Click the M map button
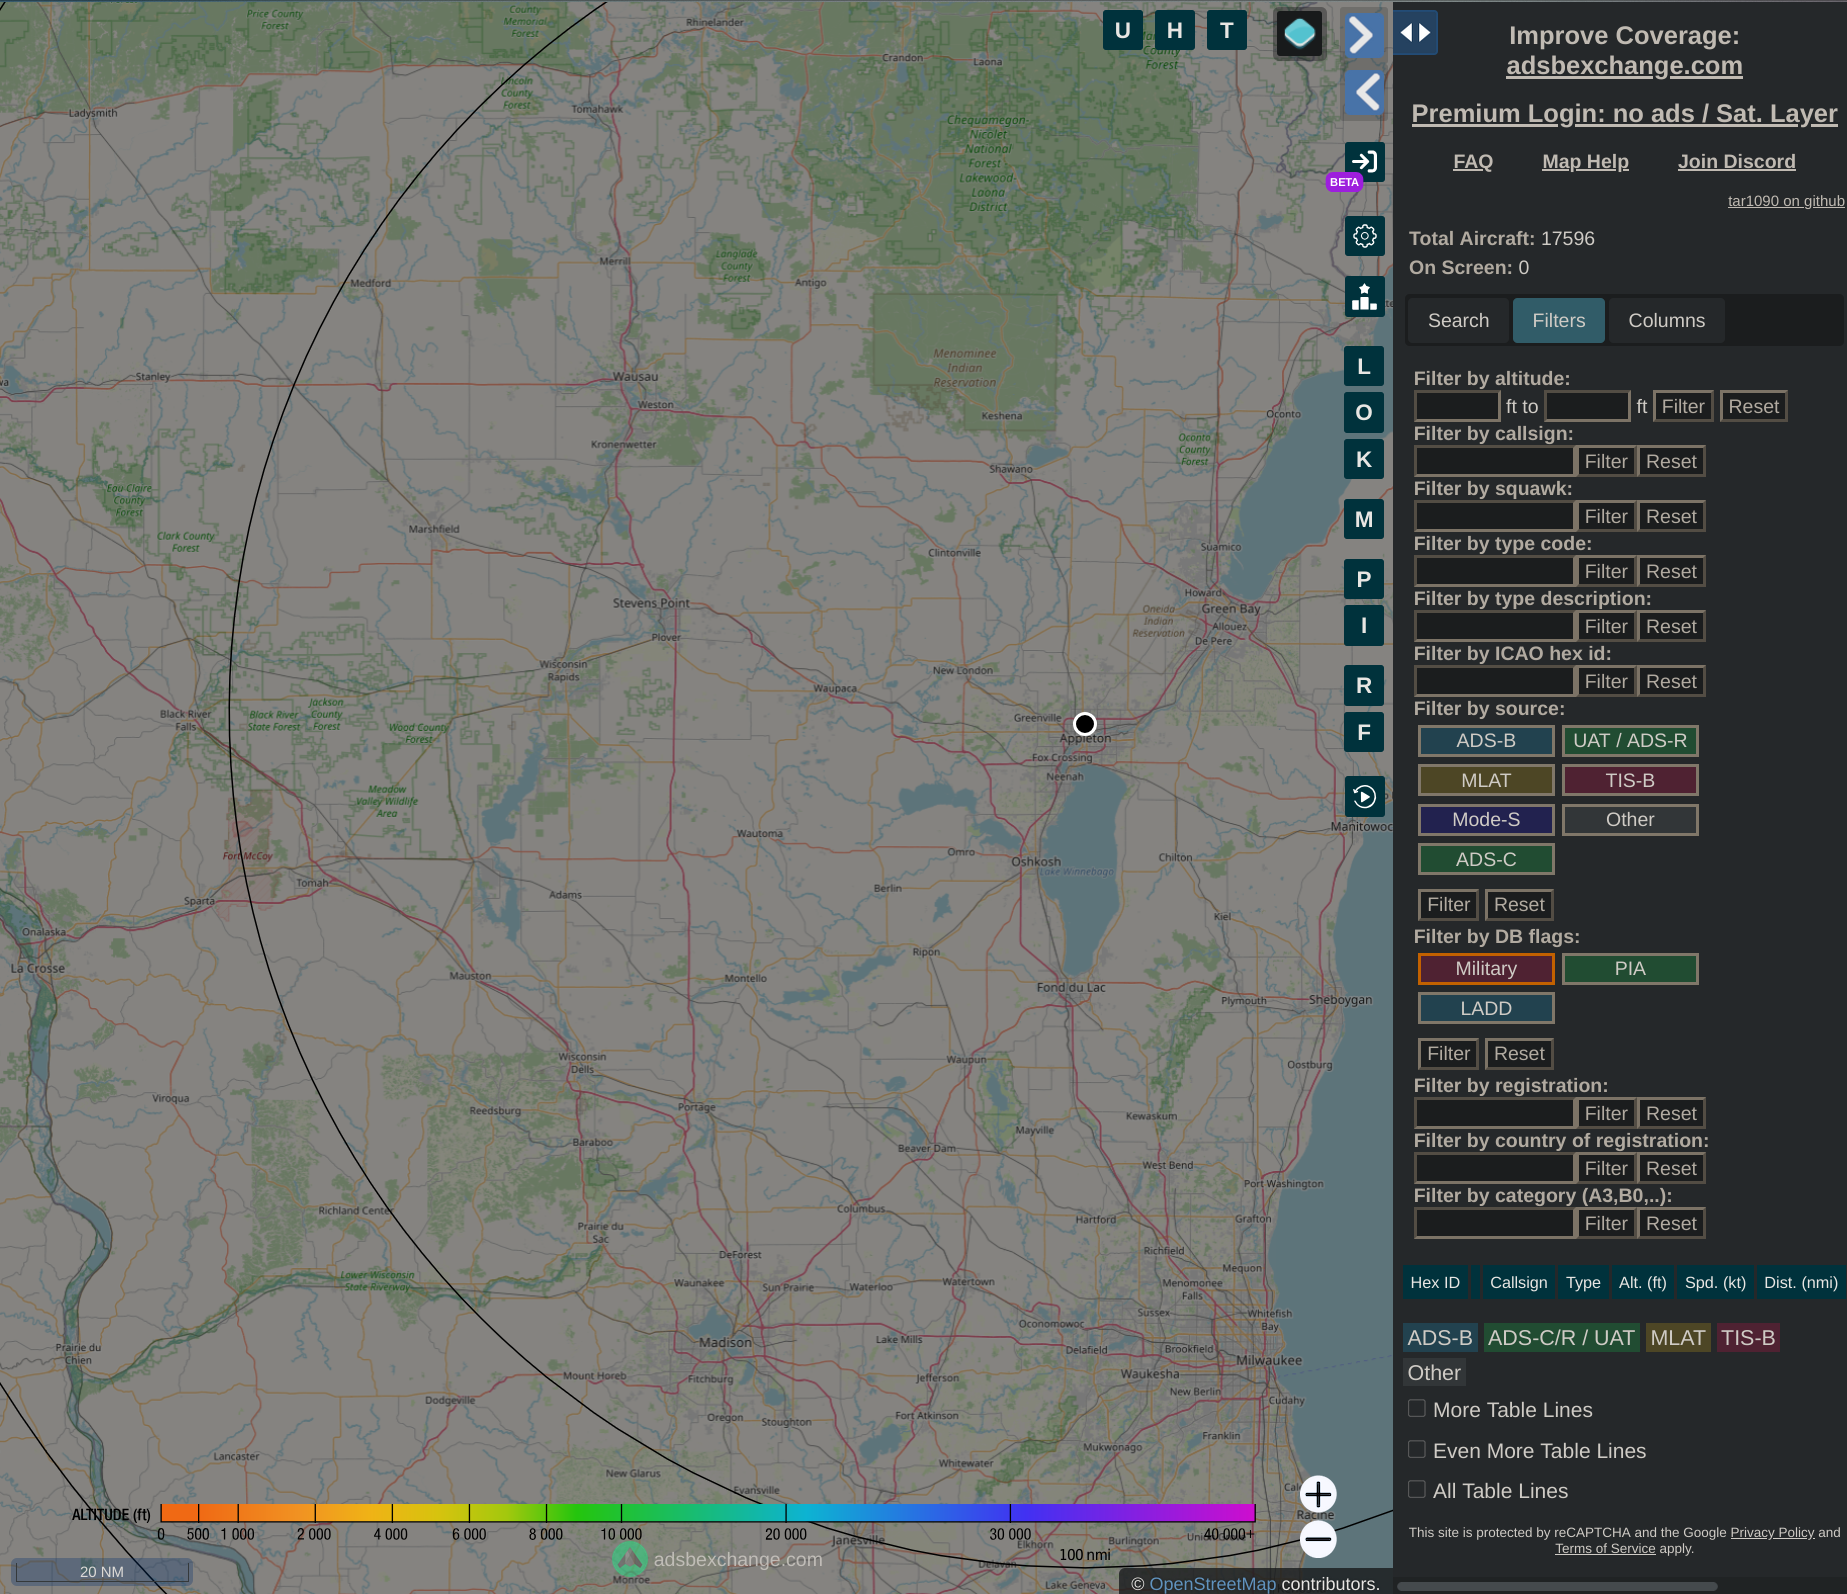Screen dimensions: 1847x1594 (1364, 520)
